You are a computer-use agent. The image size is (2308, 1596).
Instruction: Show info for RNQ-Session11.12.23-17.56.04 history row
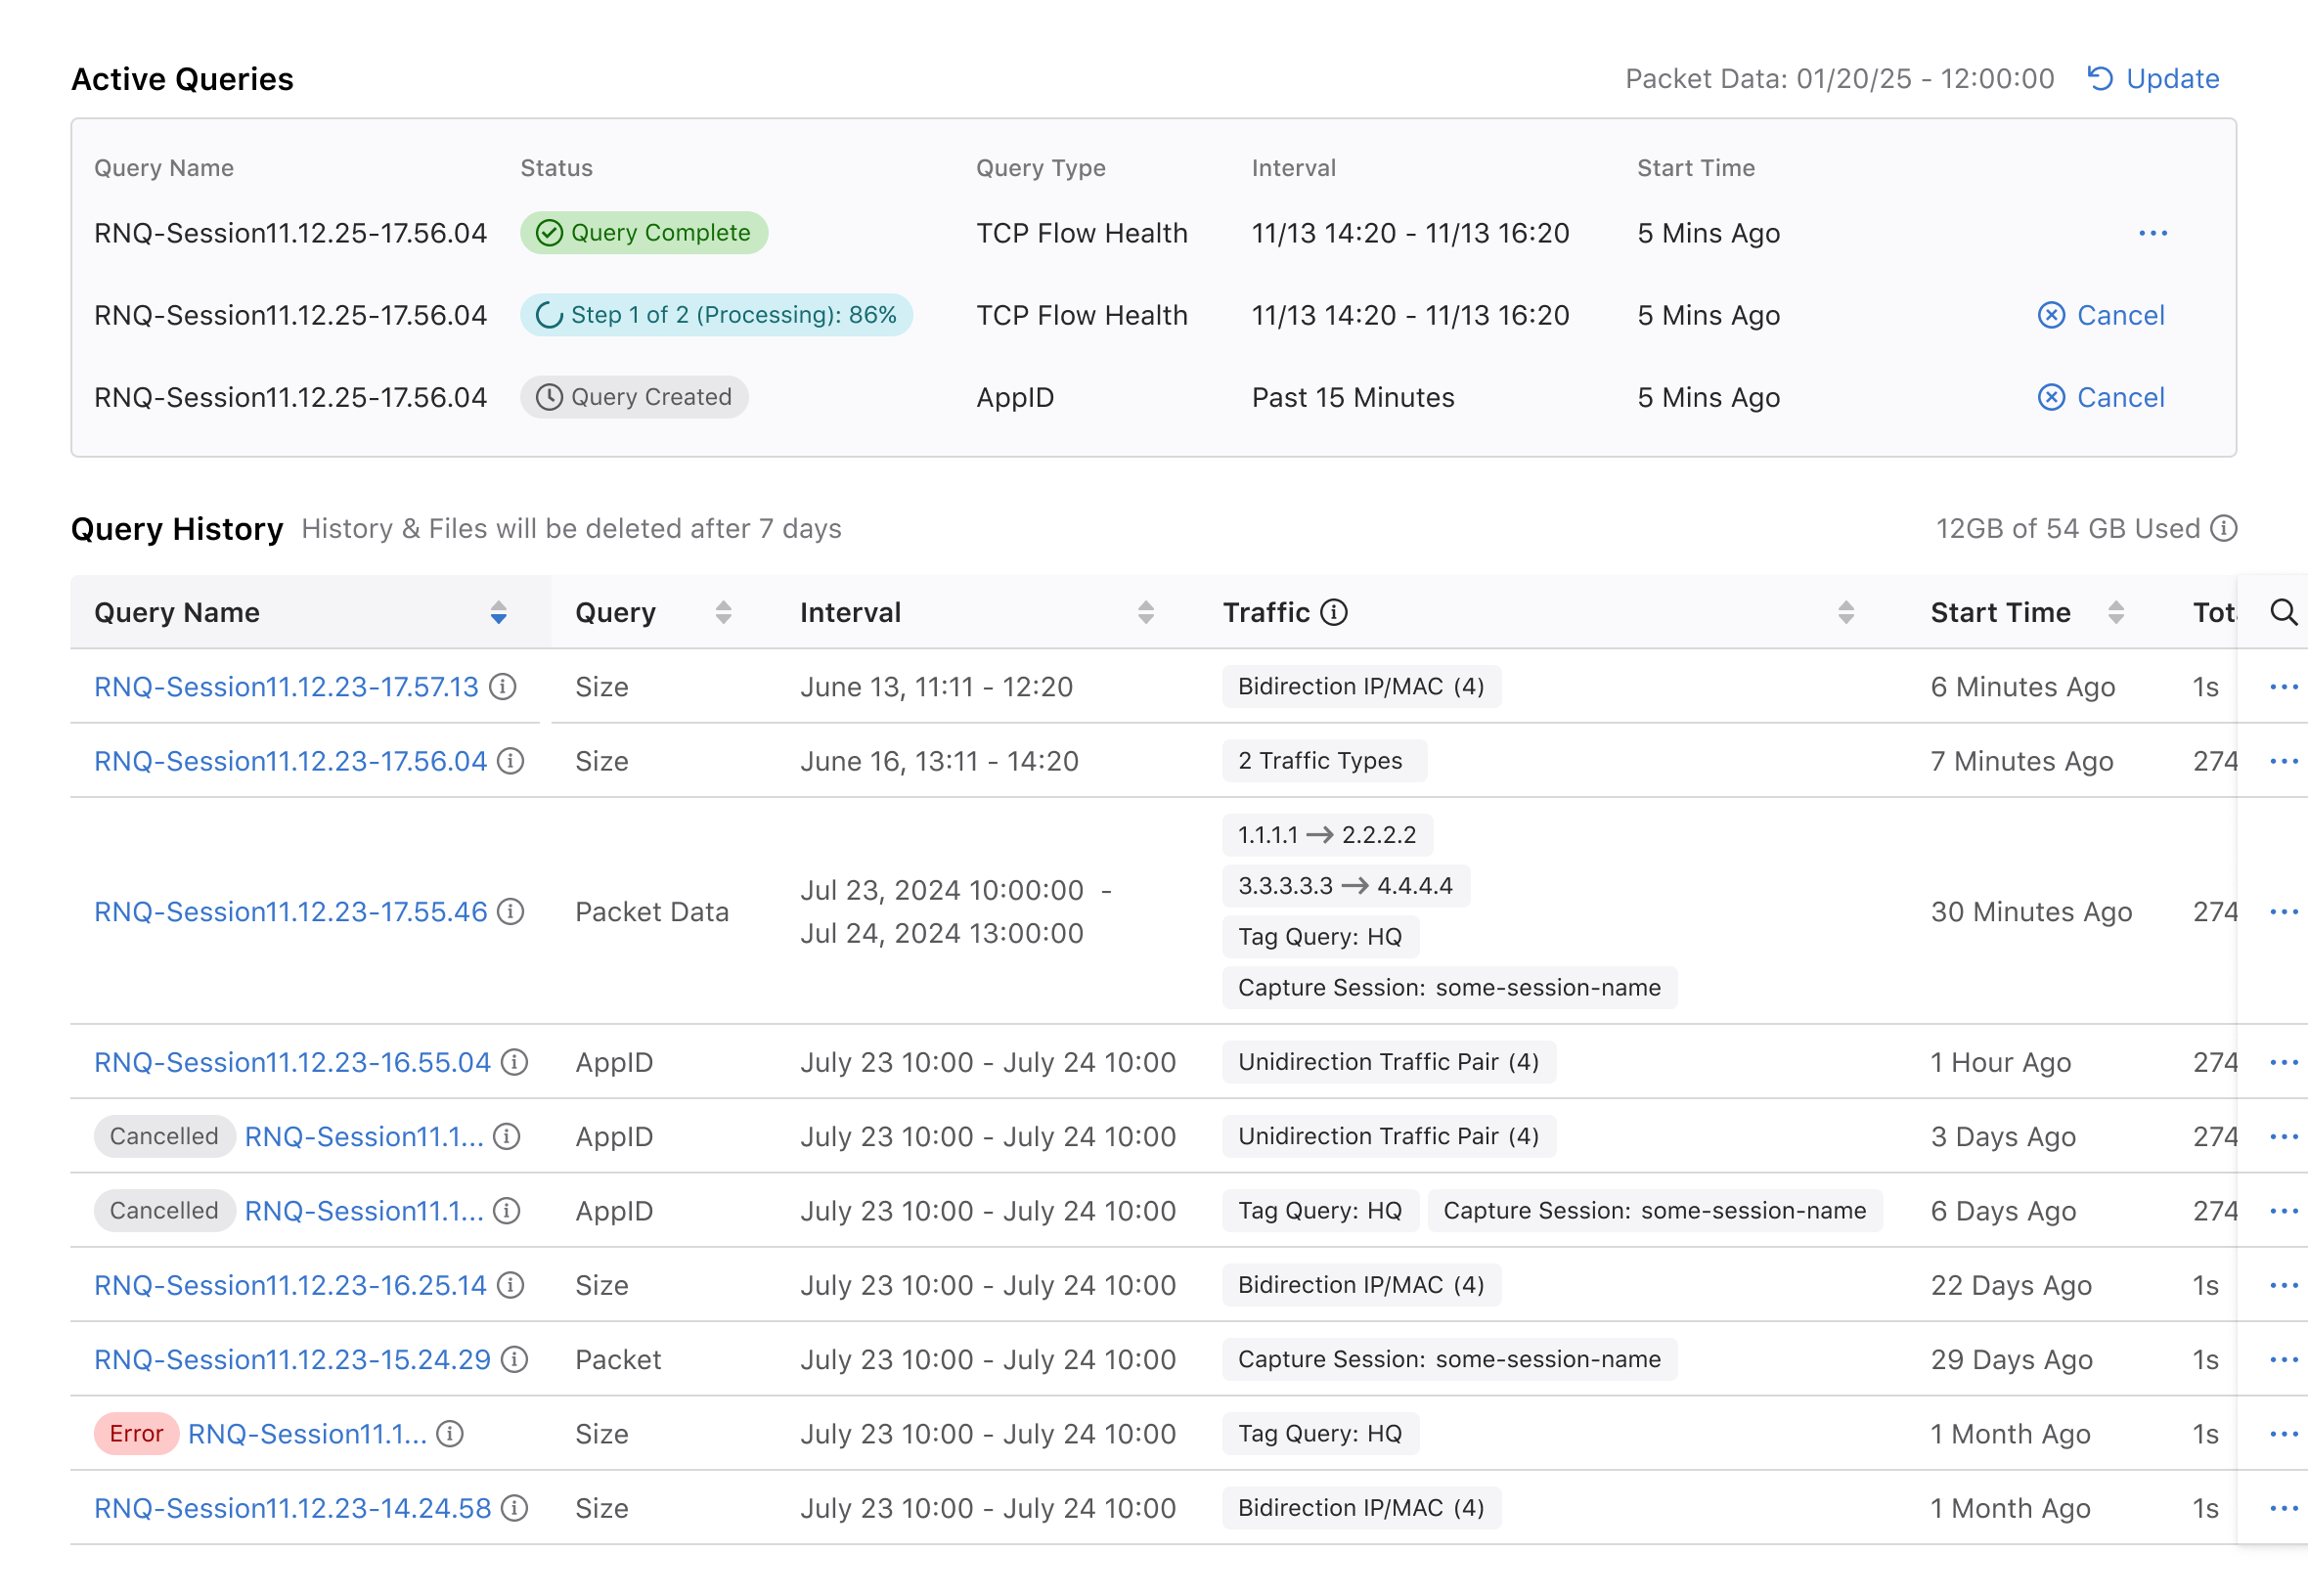(511, 761)
